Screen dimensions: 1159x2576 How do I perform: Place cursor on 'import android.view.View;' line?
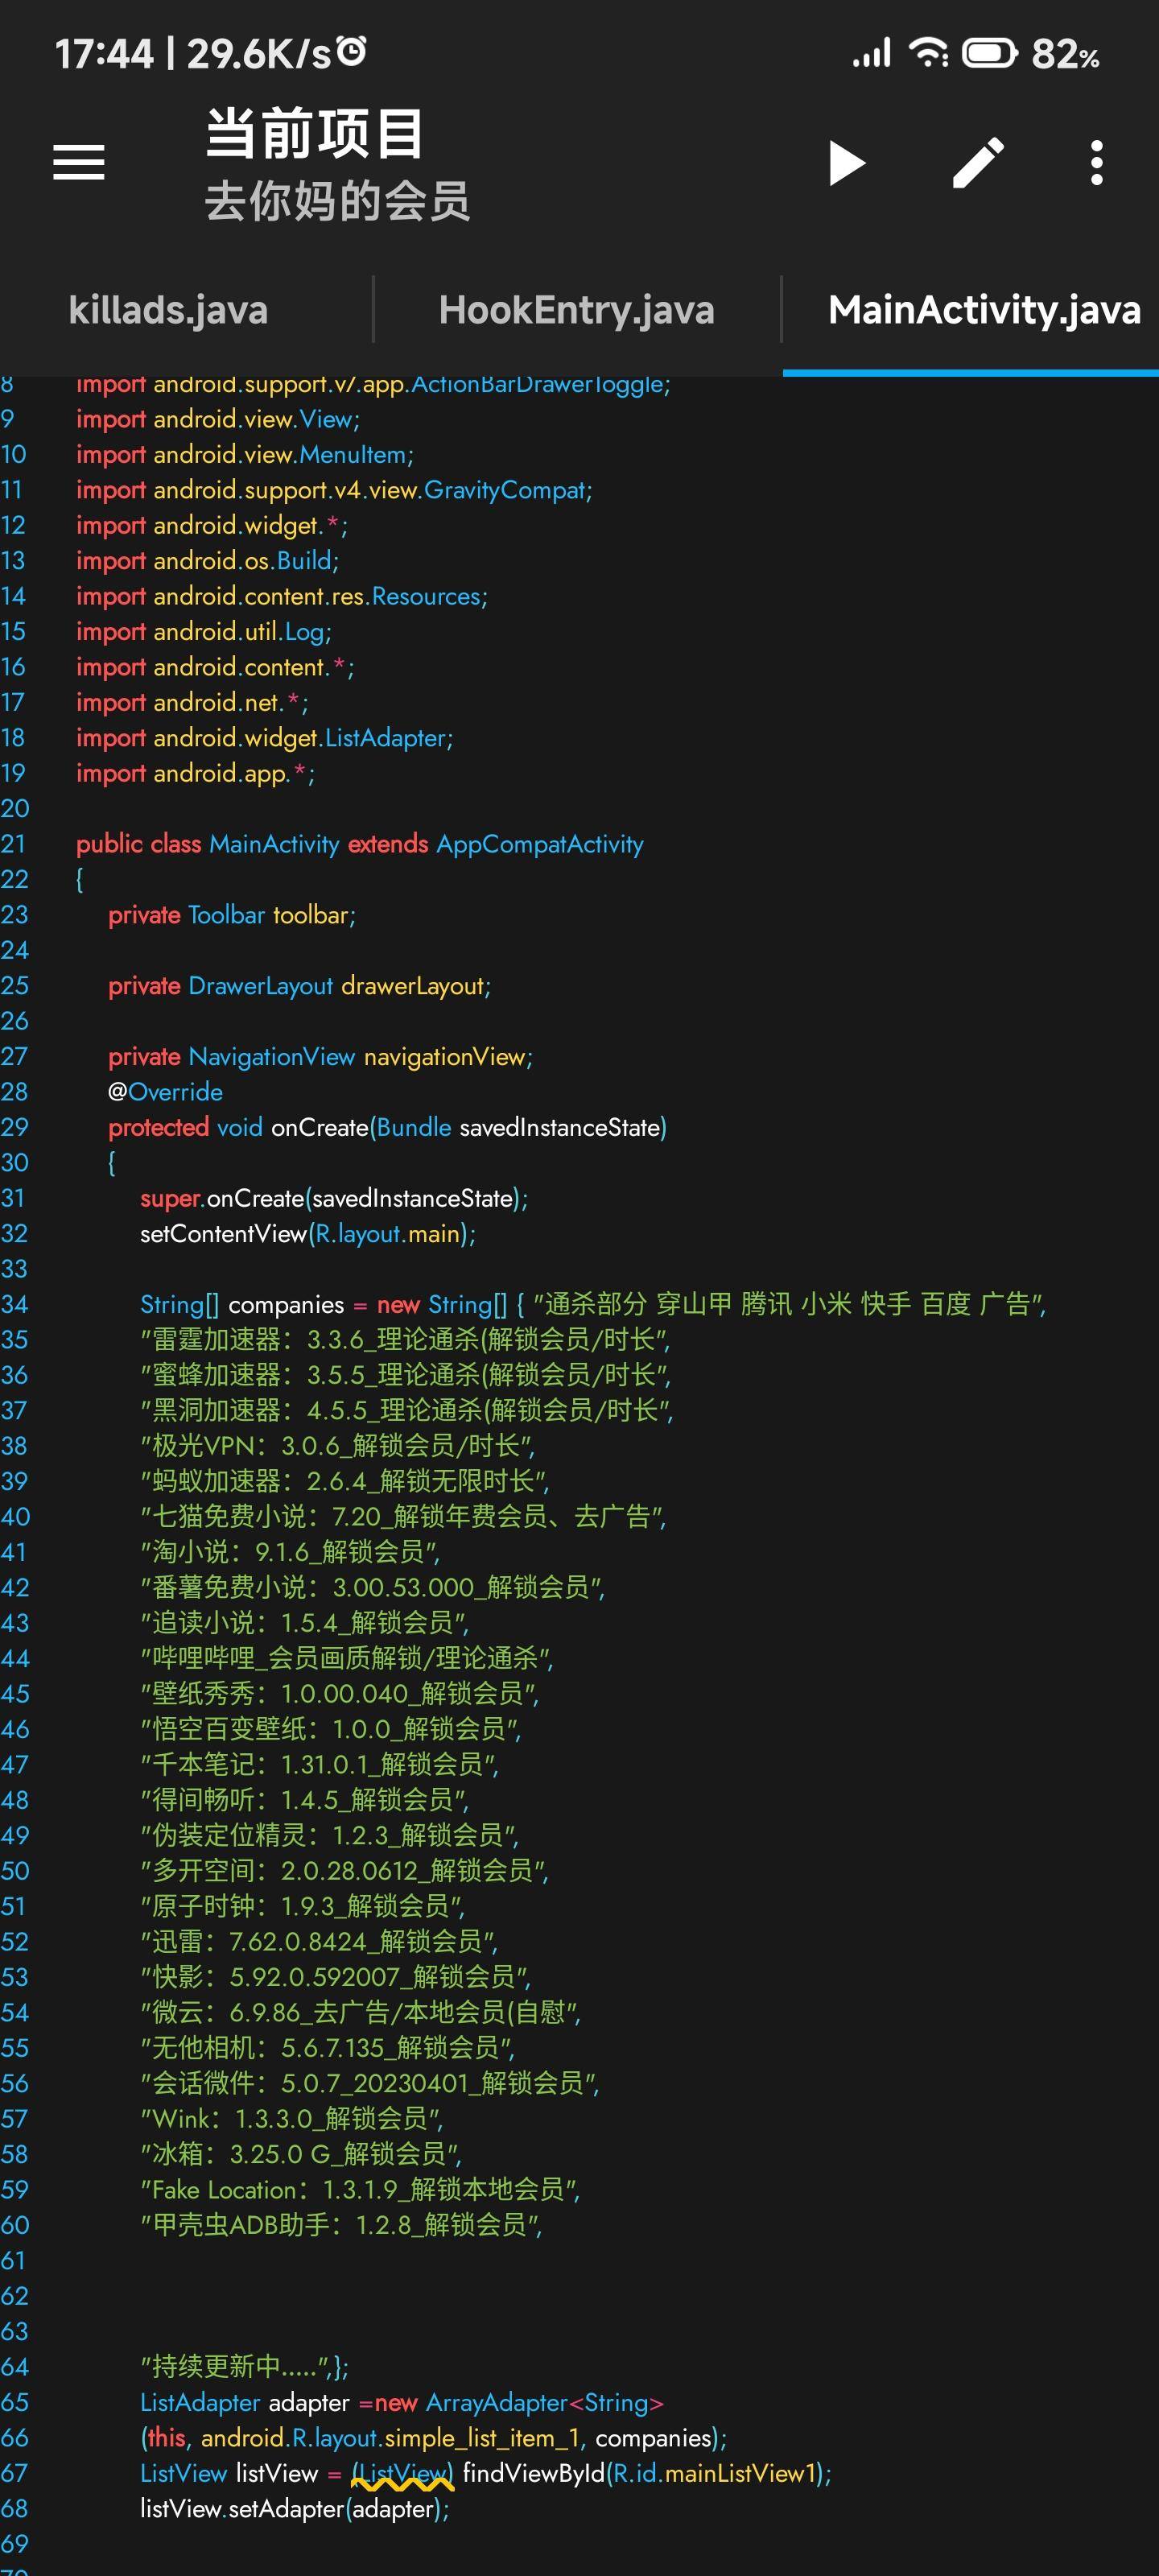pos(218,419)
